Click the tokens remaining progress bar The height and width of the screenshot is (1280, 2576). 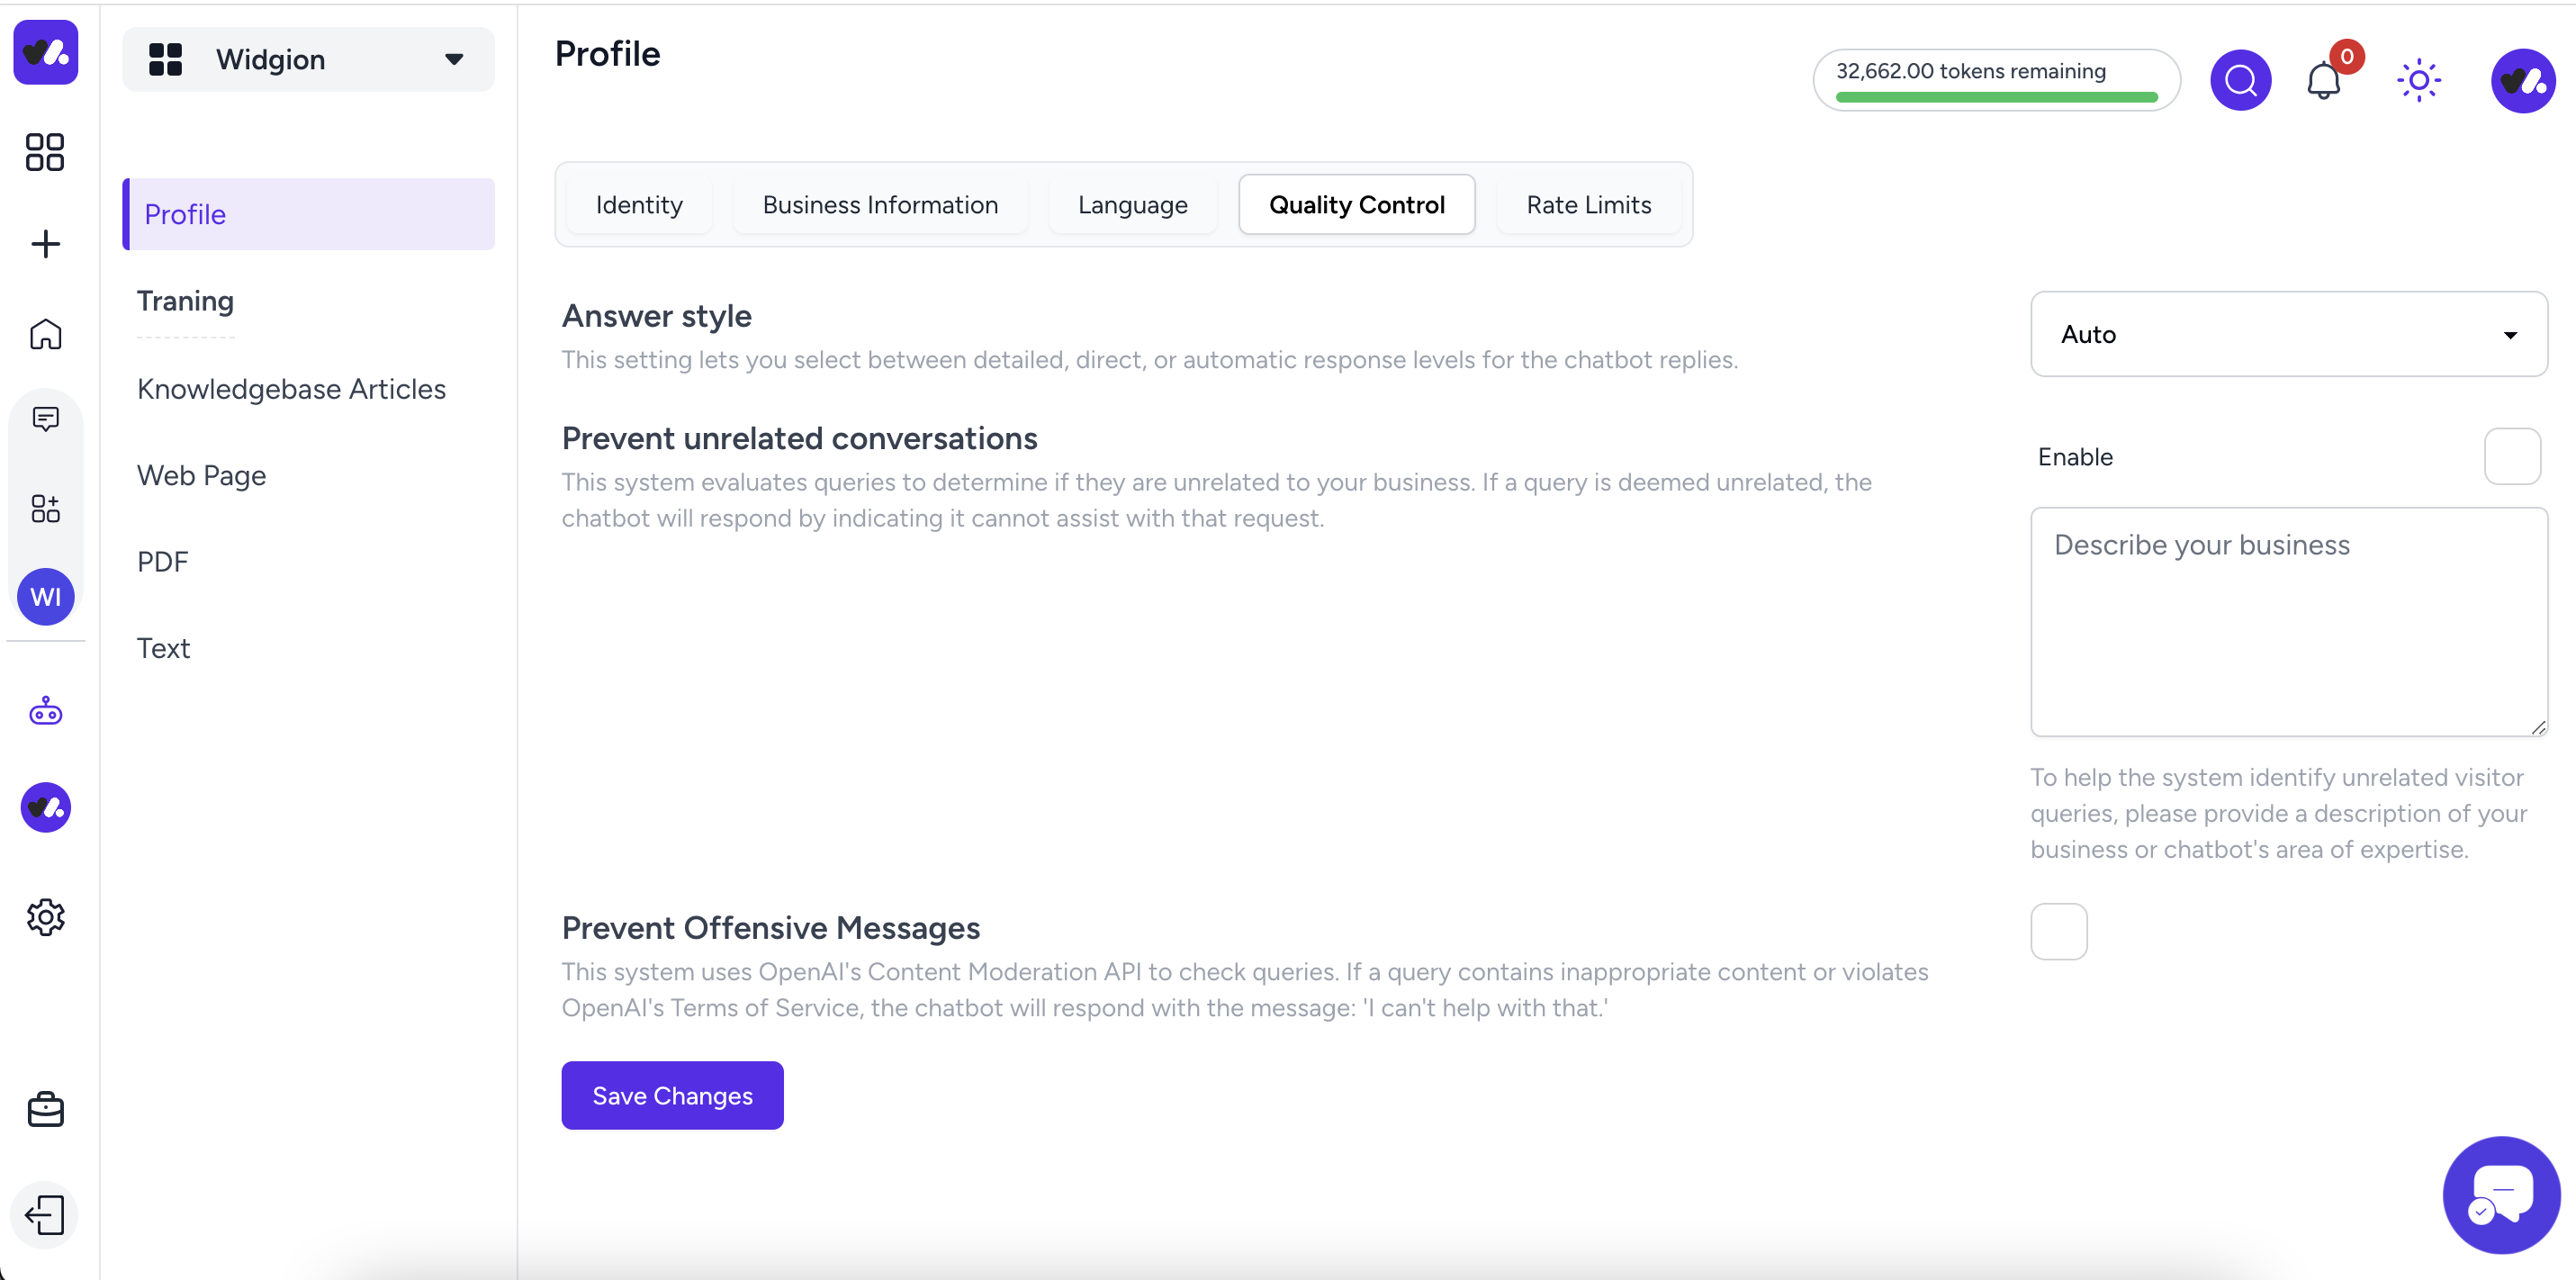tap(1996, 97)
